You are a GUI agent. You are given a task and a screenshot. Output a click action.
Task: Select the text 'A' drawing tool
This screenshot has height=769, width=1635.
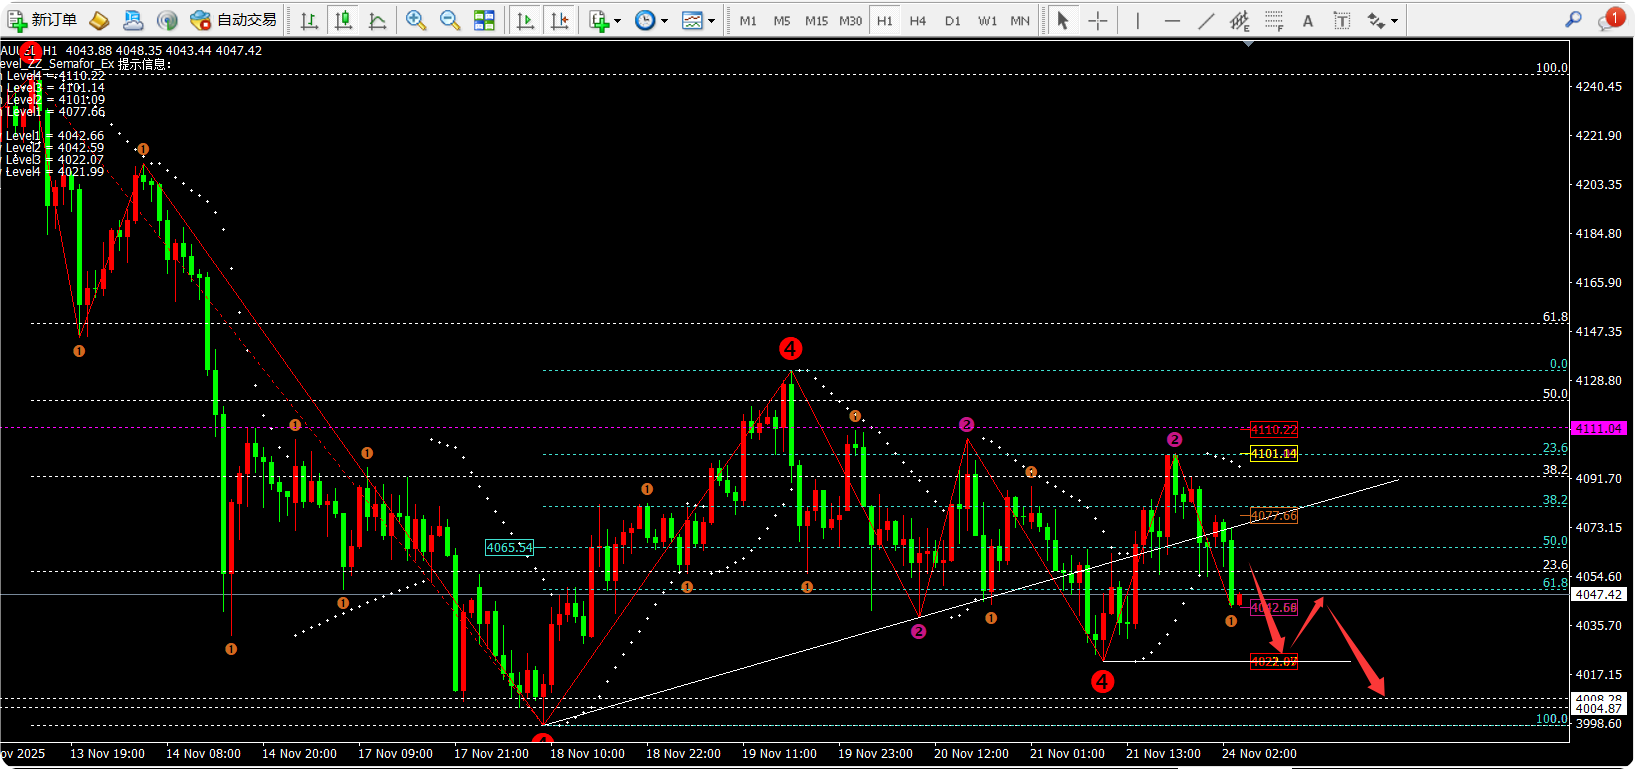1308,20
